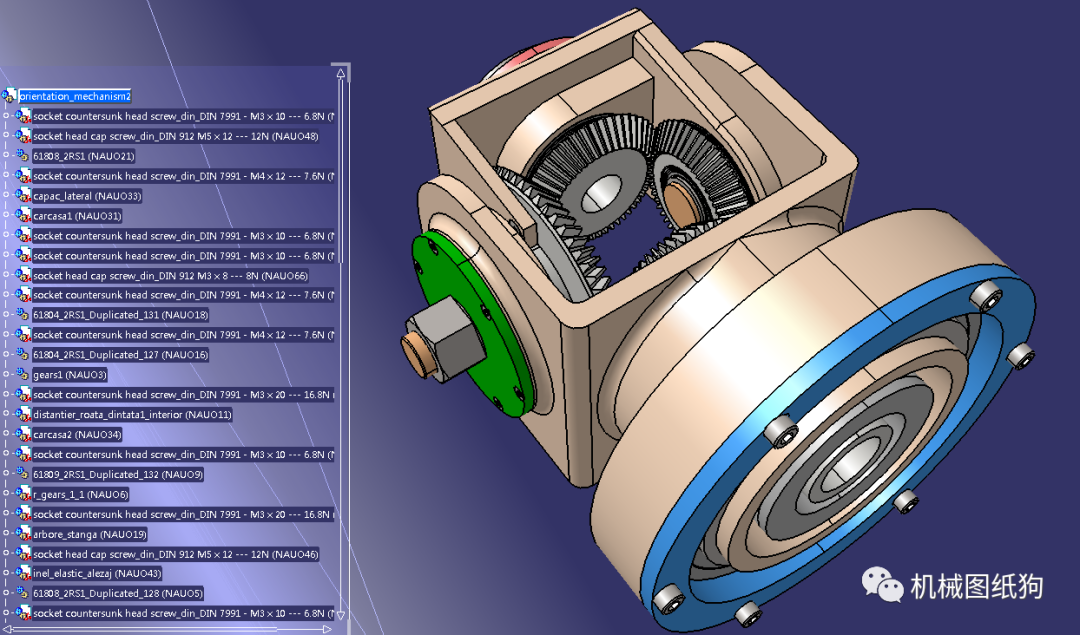
Task: Click the part icon of M3 x 8 screw NAUO66
Action: click(23, 275)
